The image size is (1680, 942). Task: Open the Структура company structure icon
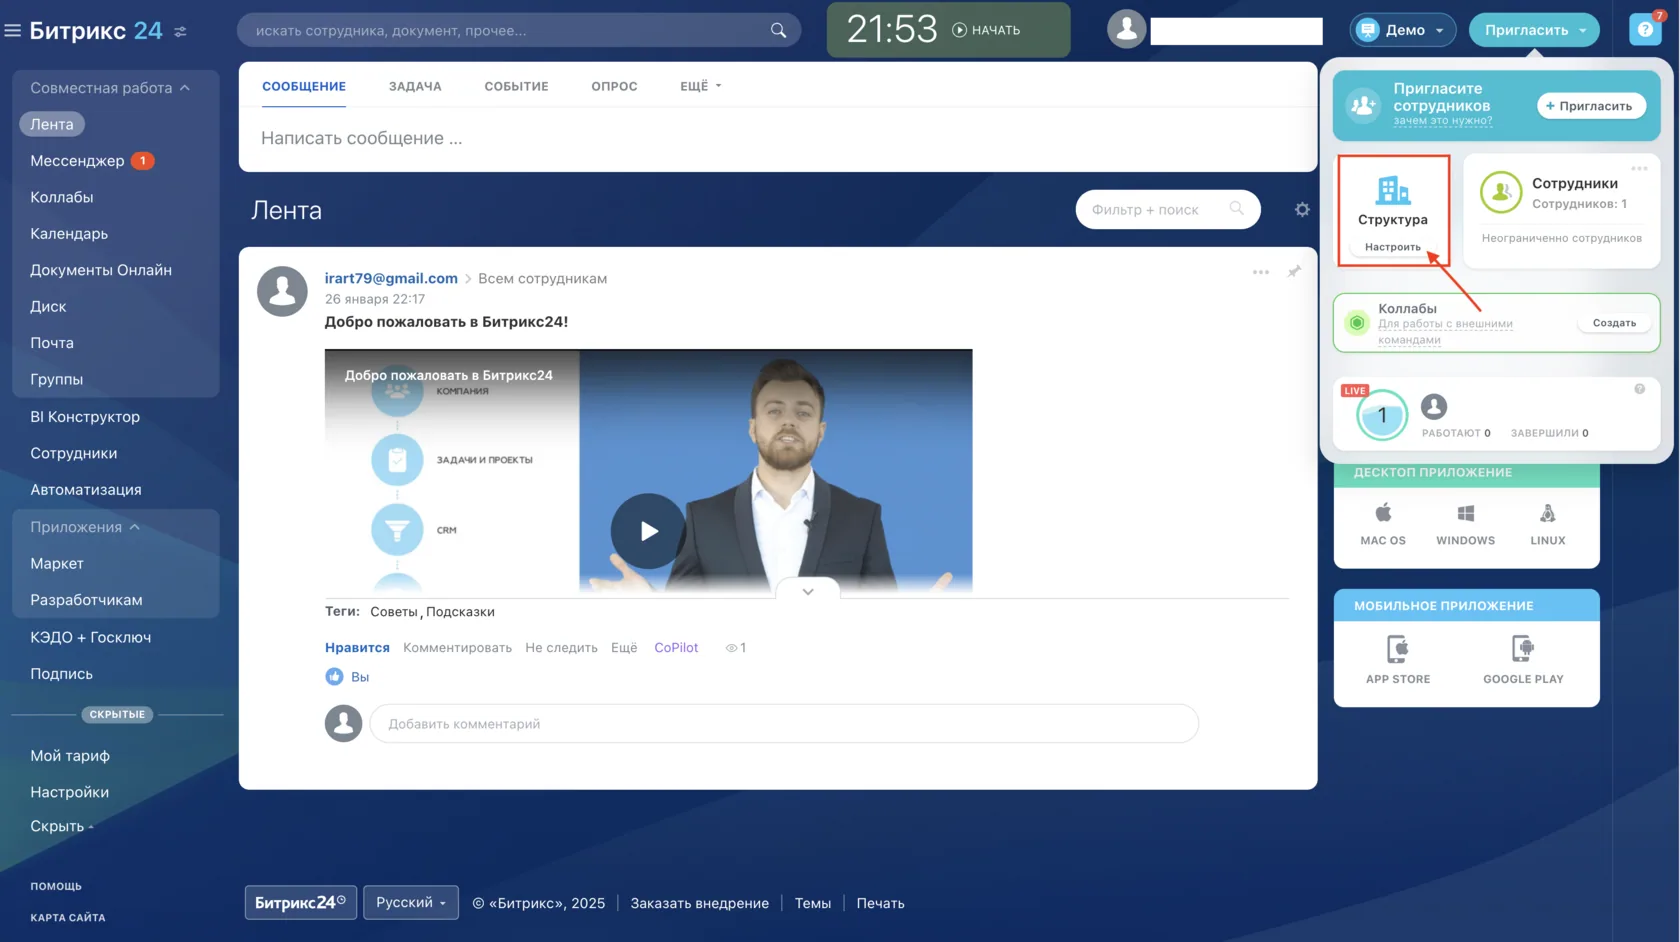1393,189
